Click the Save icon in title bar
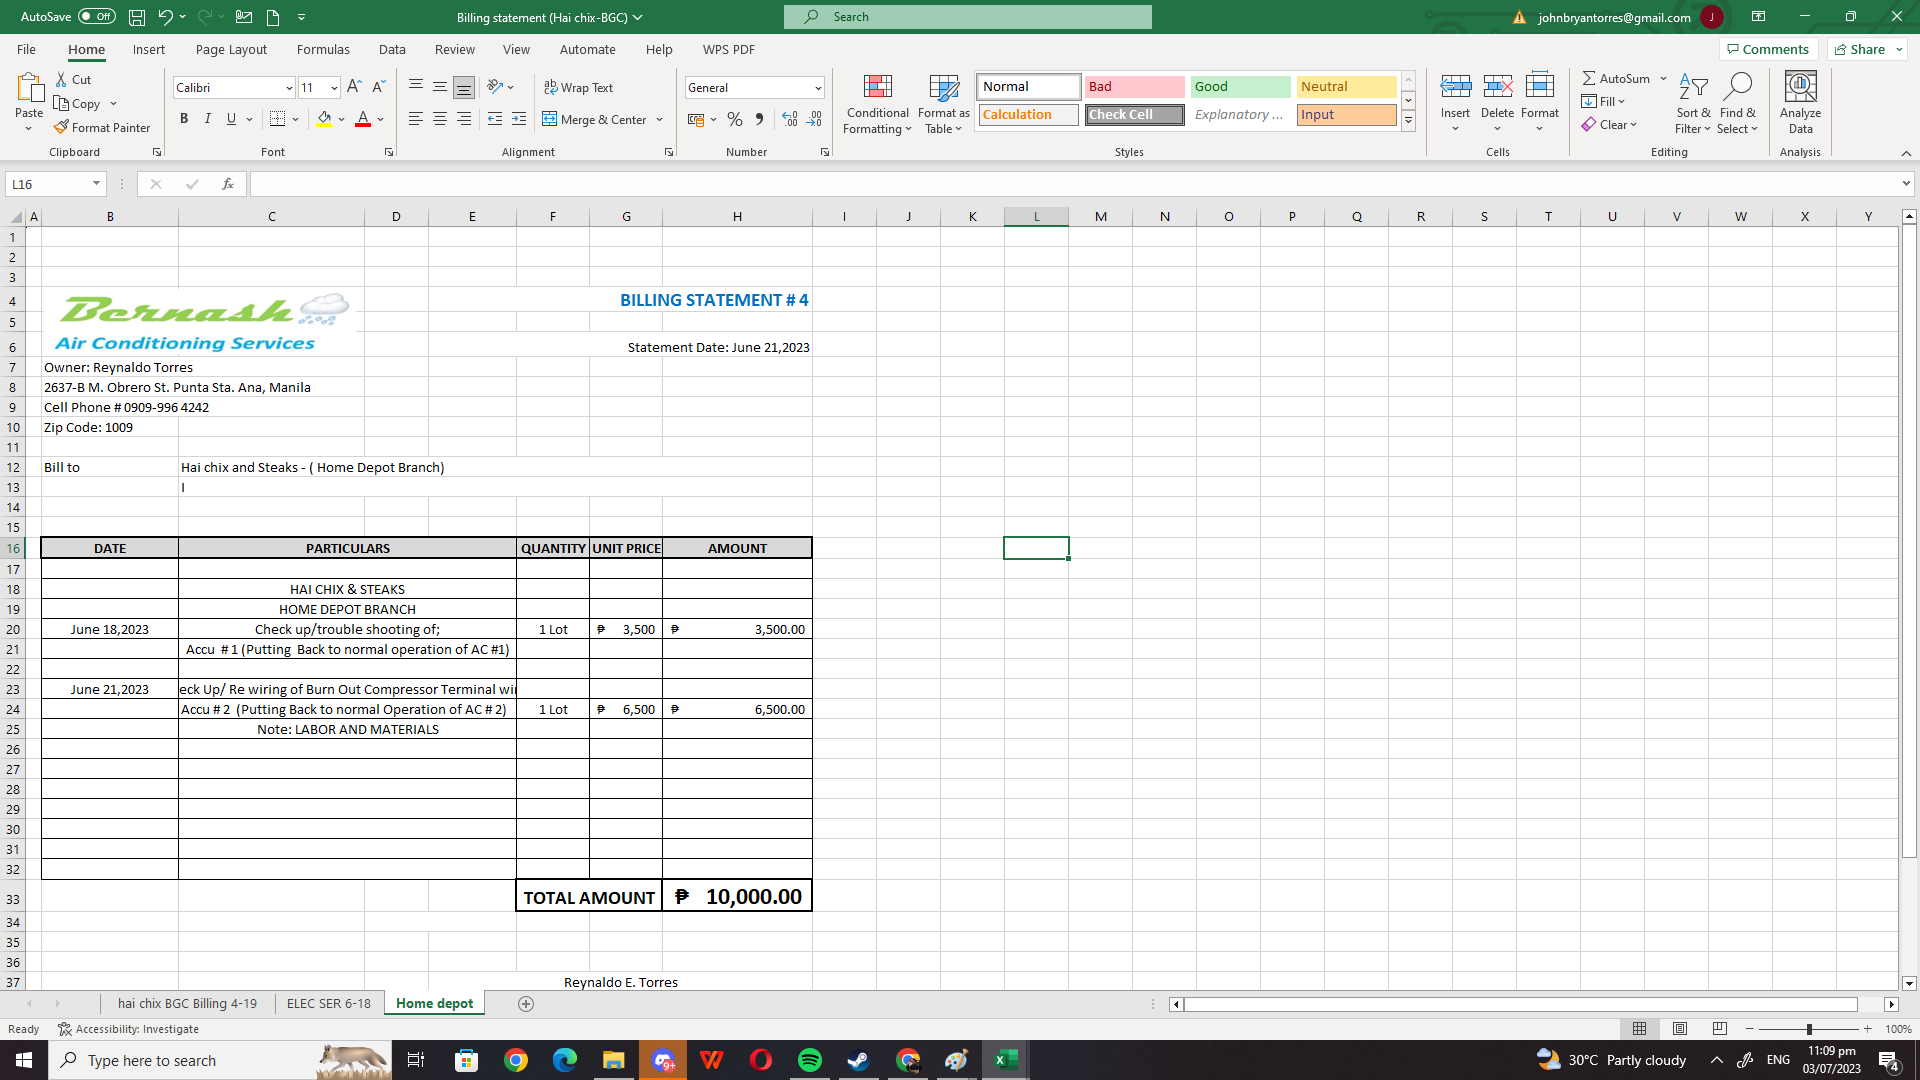The image size is (1920, 1080). (x=137, y=17)
